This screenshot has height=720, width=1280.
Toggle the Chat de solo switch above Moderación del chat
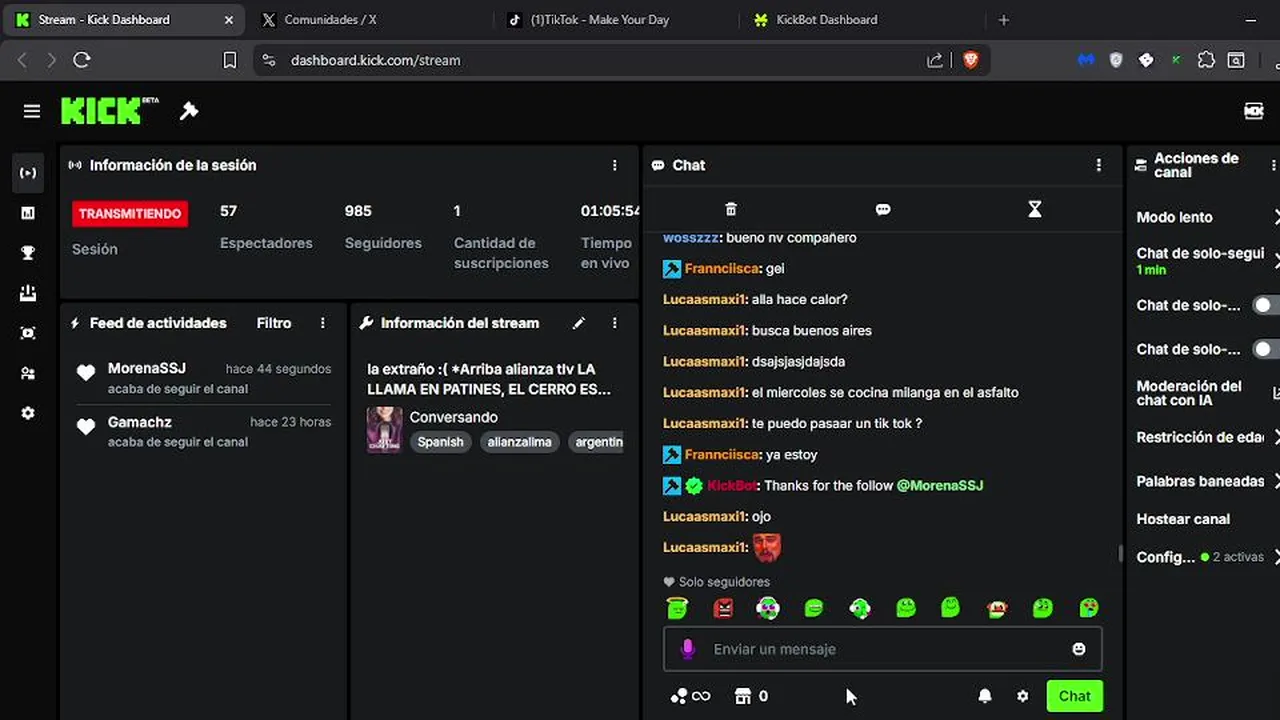coord(1266,349)
